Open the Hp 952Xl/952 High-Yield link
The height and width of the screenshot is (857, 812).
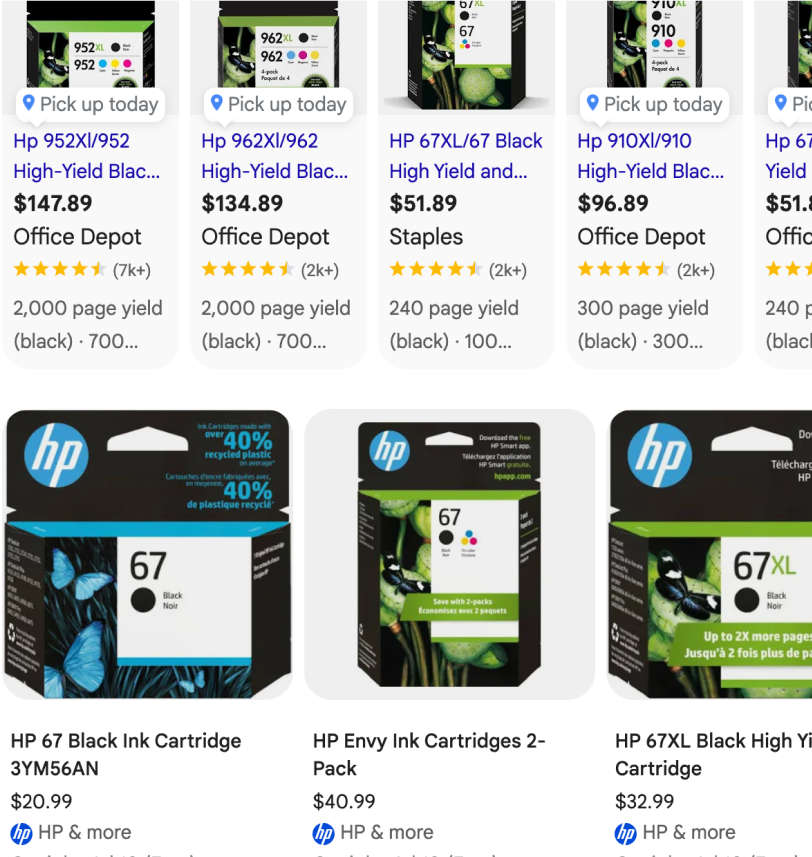pos(86,156)
